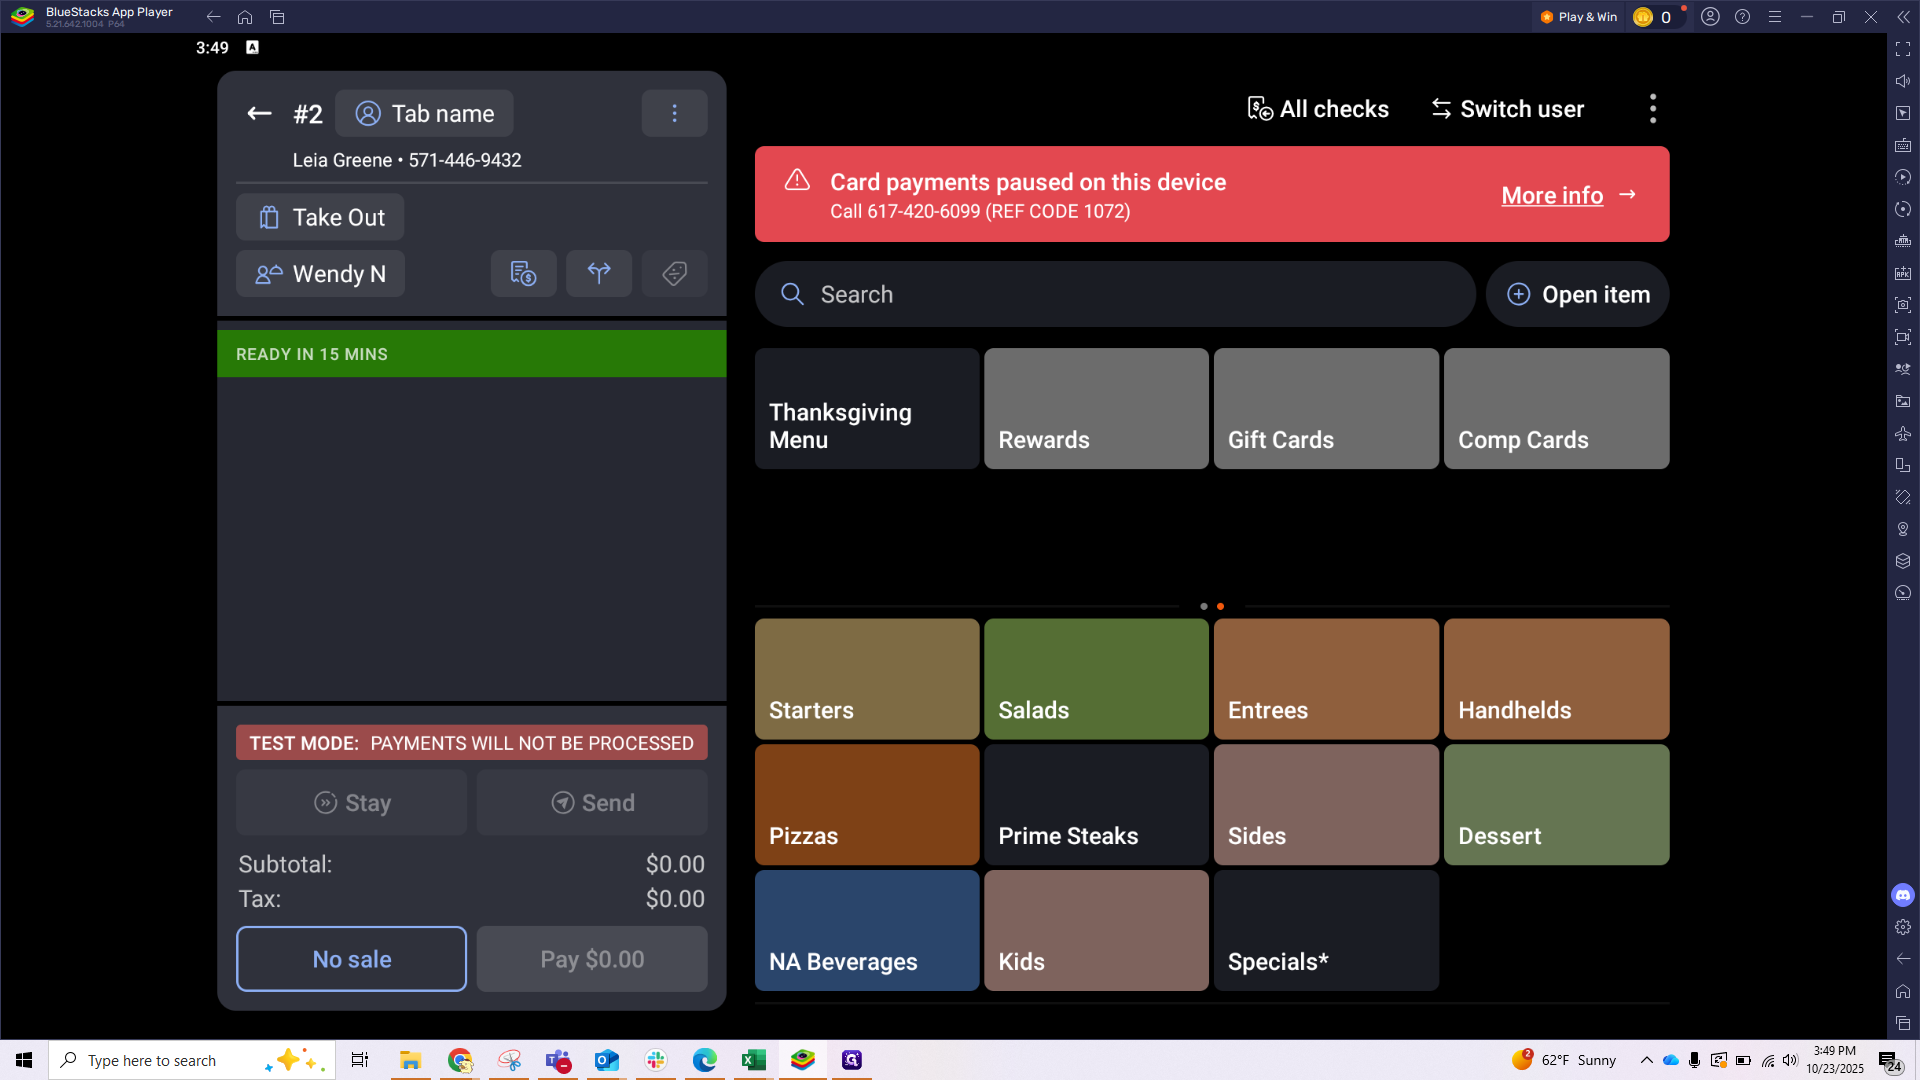
Task: Change the Take Out dining option
Action: pos(320,217)
